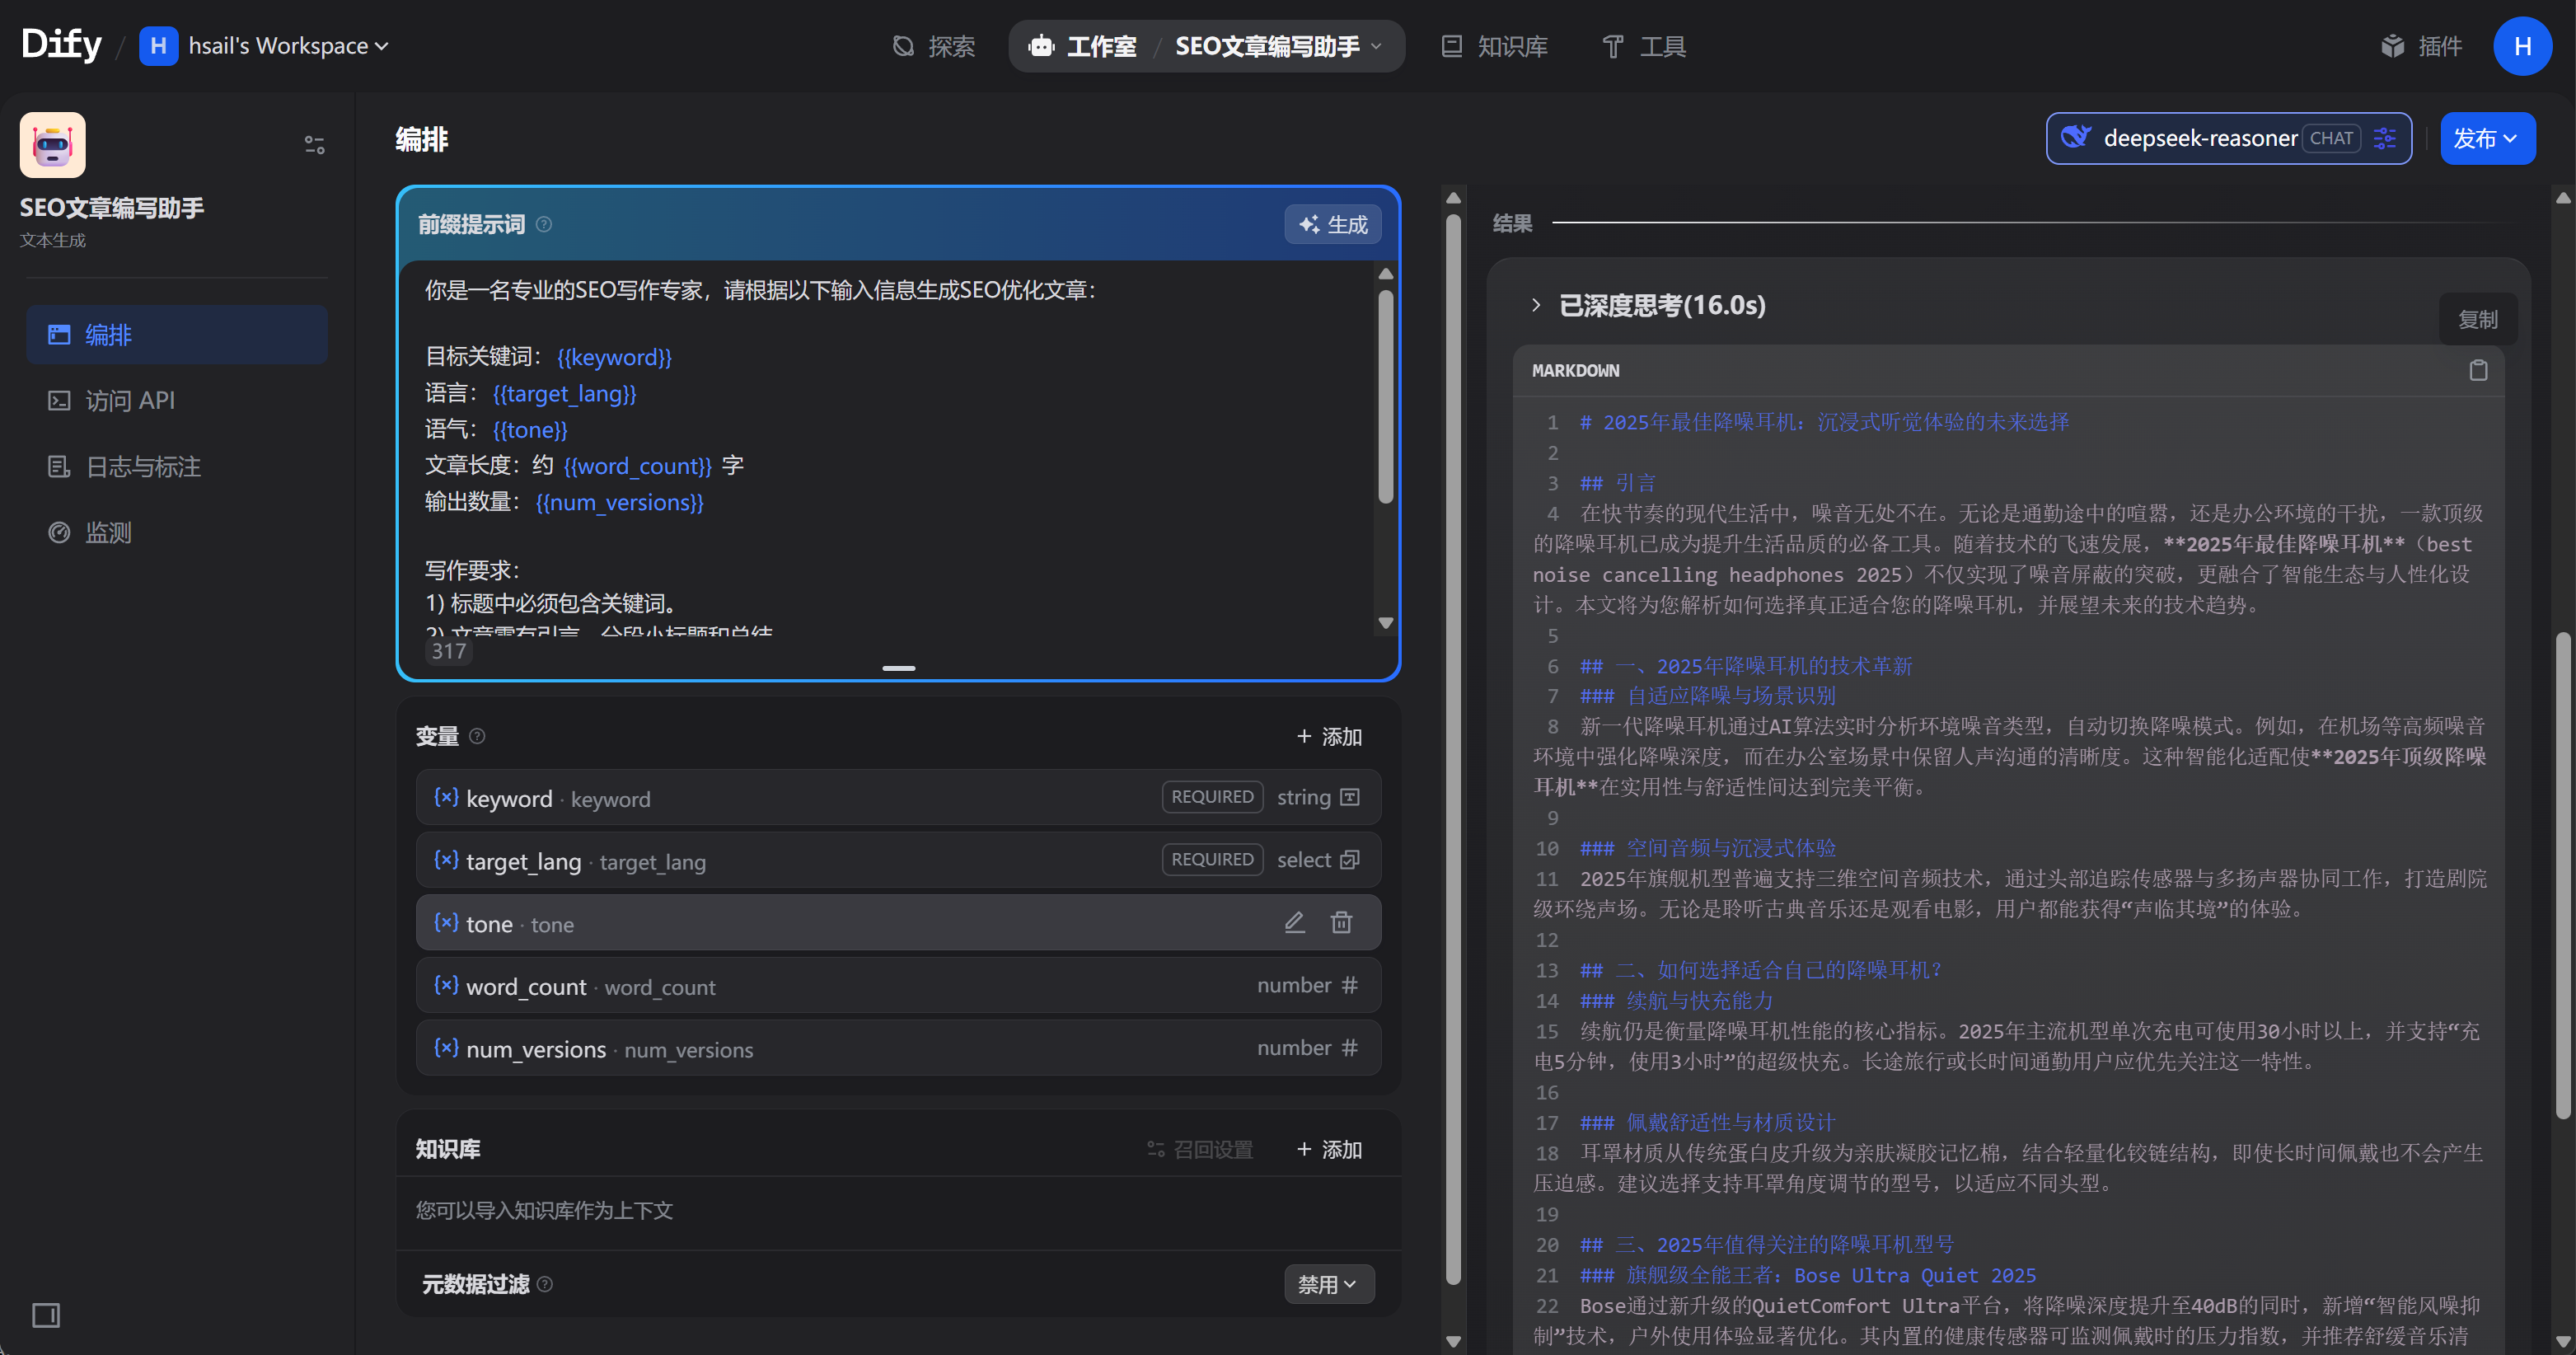
Task: Open hsail's Workspace dropdown
Action: [265, 46]
